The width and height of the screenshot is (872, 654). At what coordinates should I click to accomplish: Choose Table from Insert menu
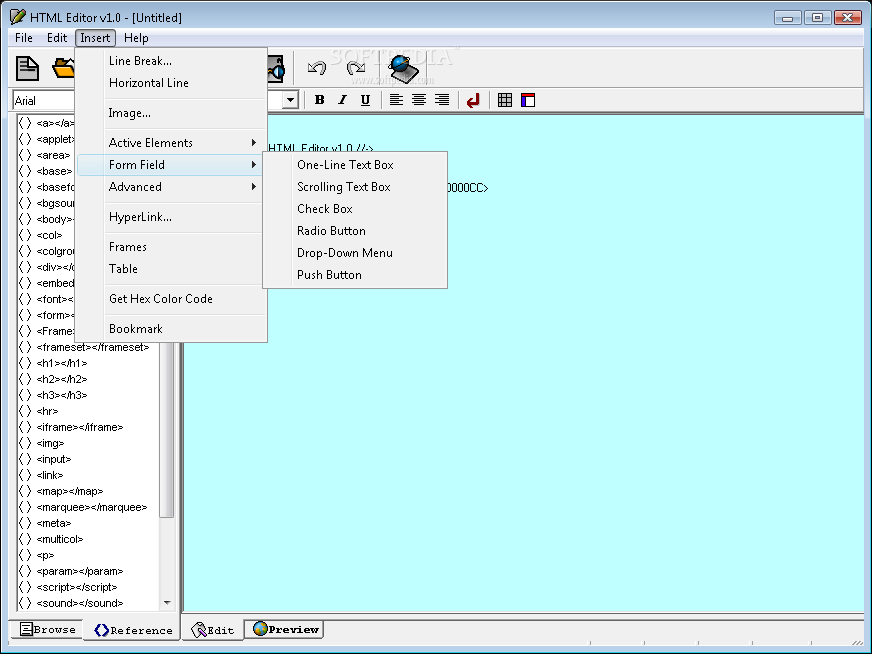coord(171,269)
